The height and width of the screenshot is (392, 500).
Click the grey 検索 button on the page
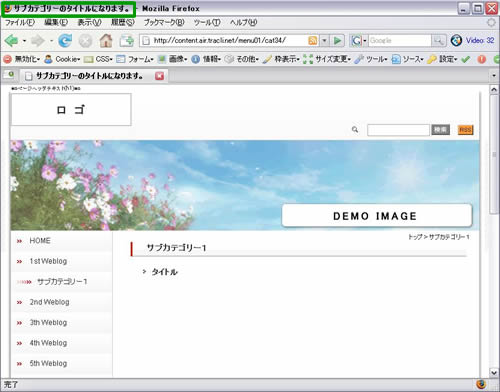pos(440,130)
